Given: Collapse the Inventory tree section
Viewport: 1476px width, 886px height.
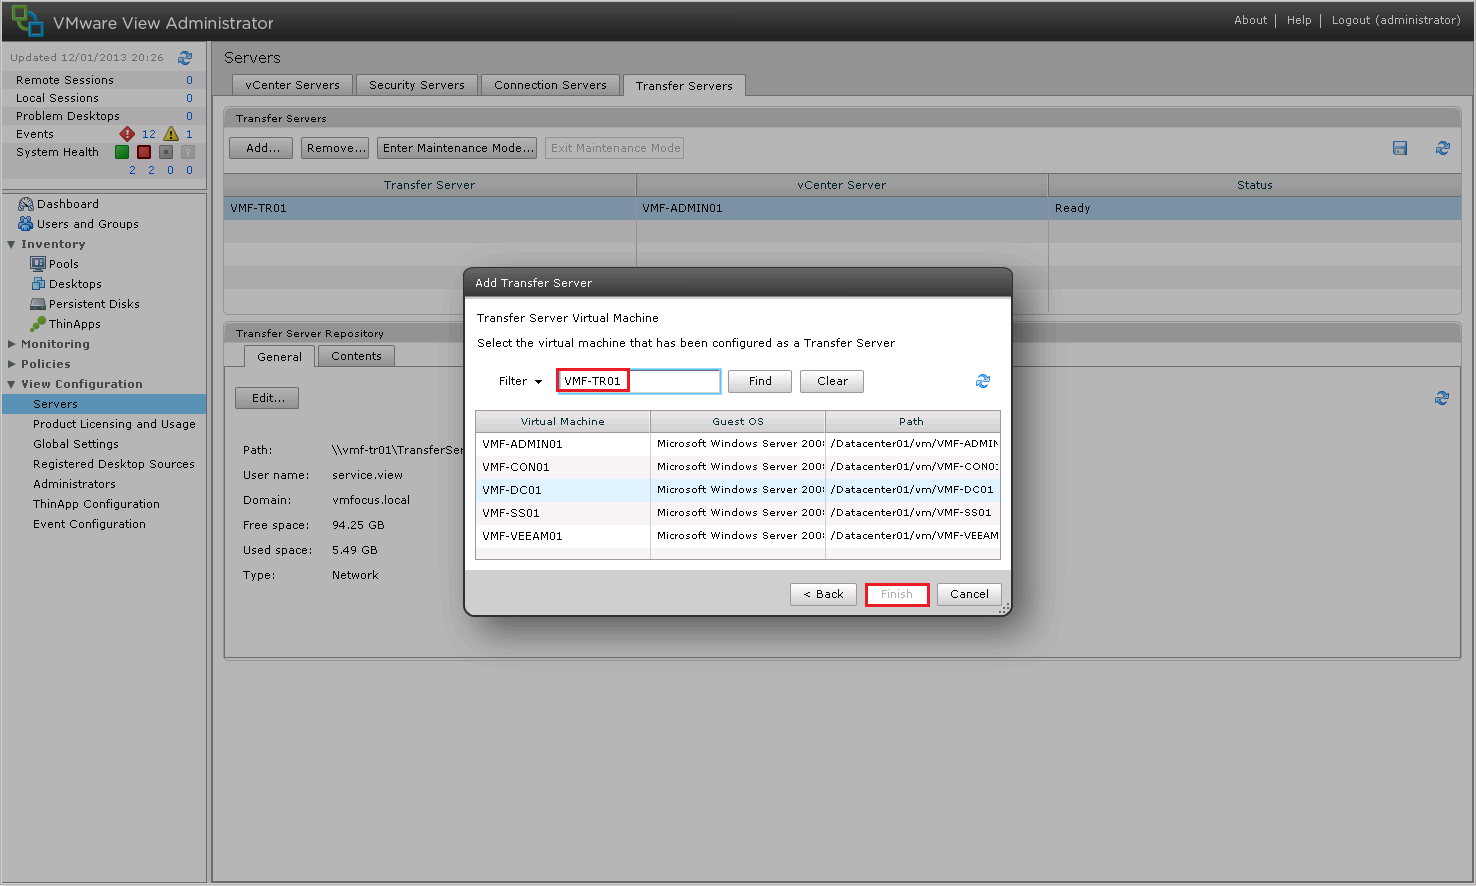Looking at the screenshot, I should pyautogui.click(x=11, y=244).
